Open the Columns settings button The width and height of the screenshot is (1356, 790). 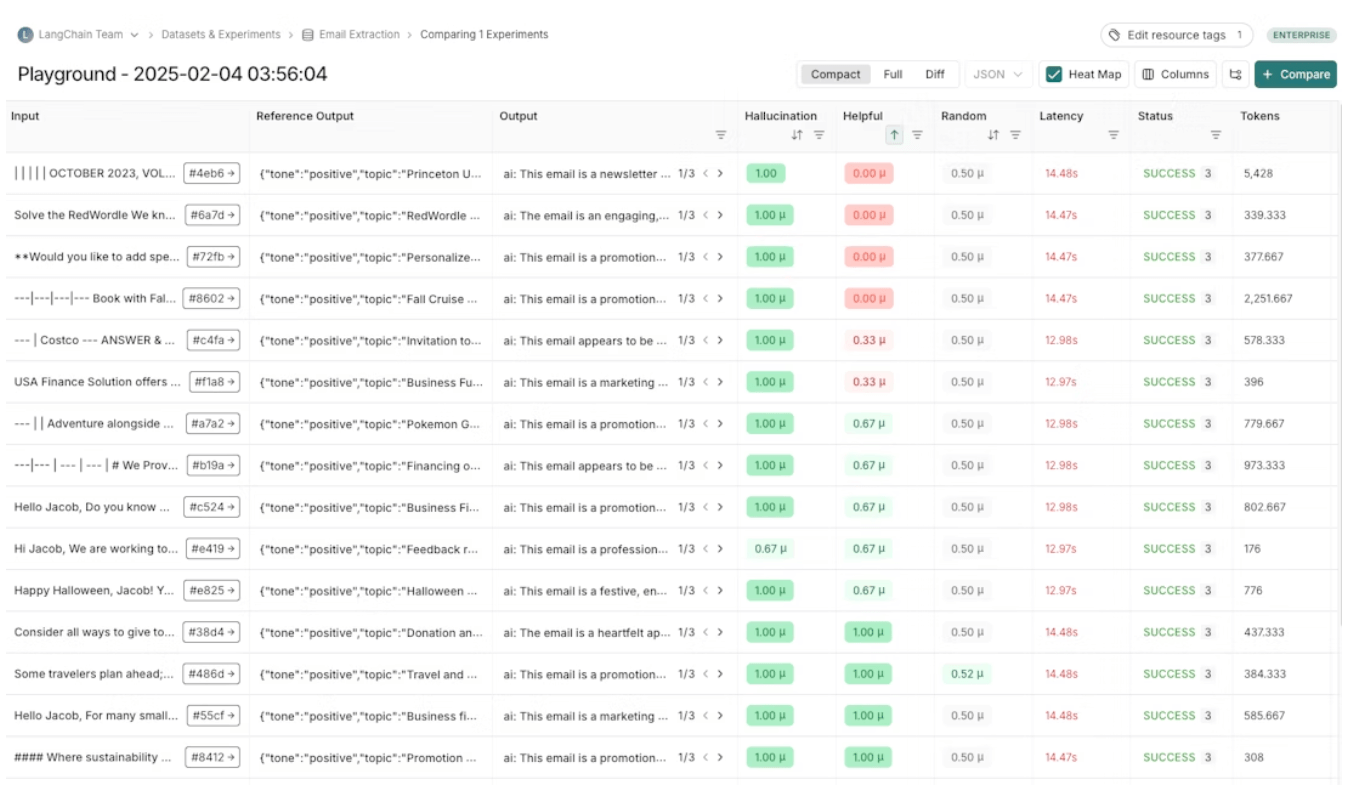click(1176, 74)
